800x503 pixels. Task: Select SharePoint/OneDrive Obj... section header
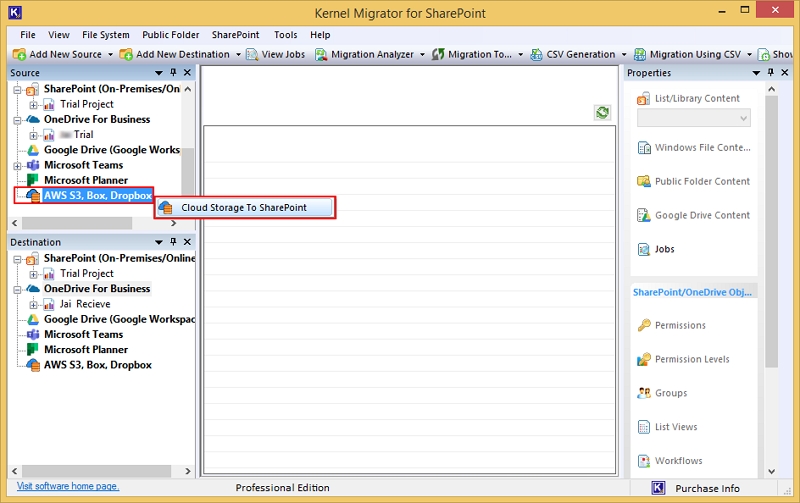click(692, 292)
